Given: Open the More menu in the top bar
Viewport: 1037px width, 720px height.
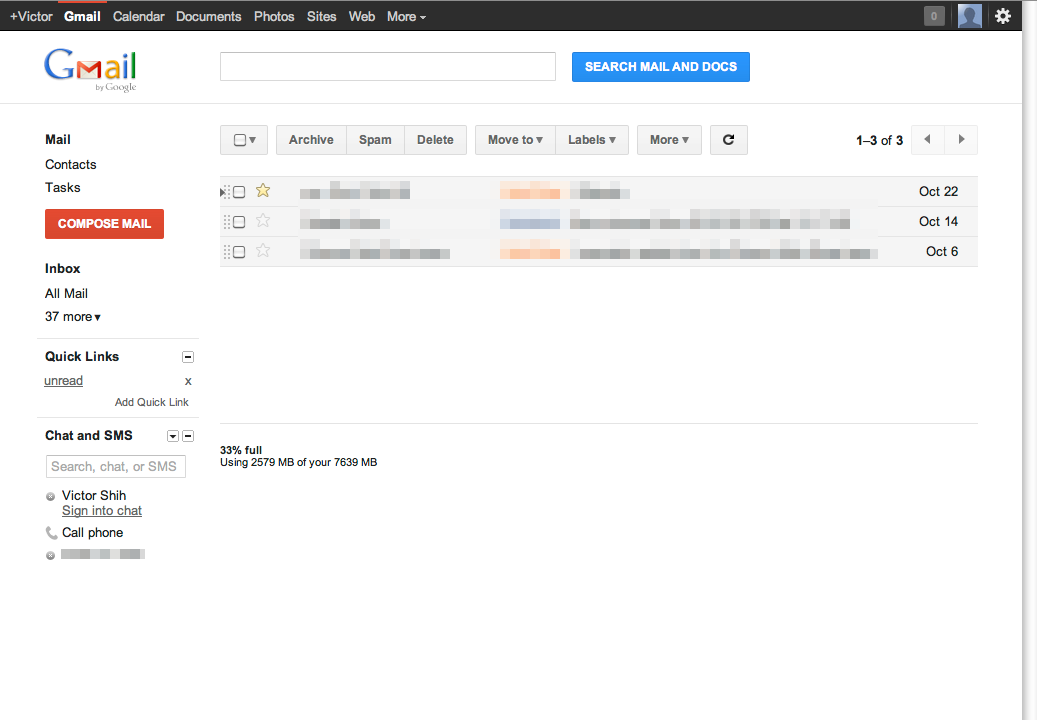Looking at the screenshot, I should click(x=406, y=17).
